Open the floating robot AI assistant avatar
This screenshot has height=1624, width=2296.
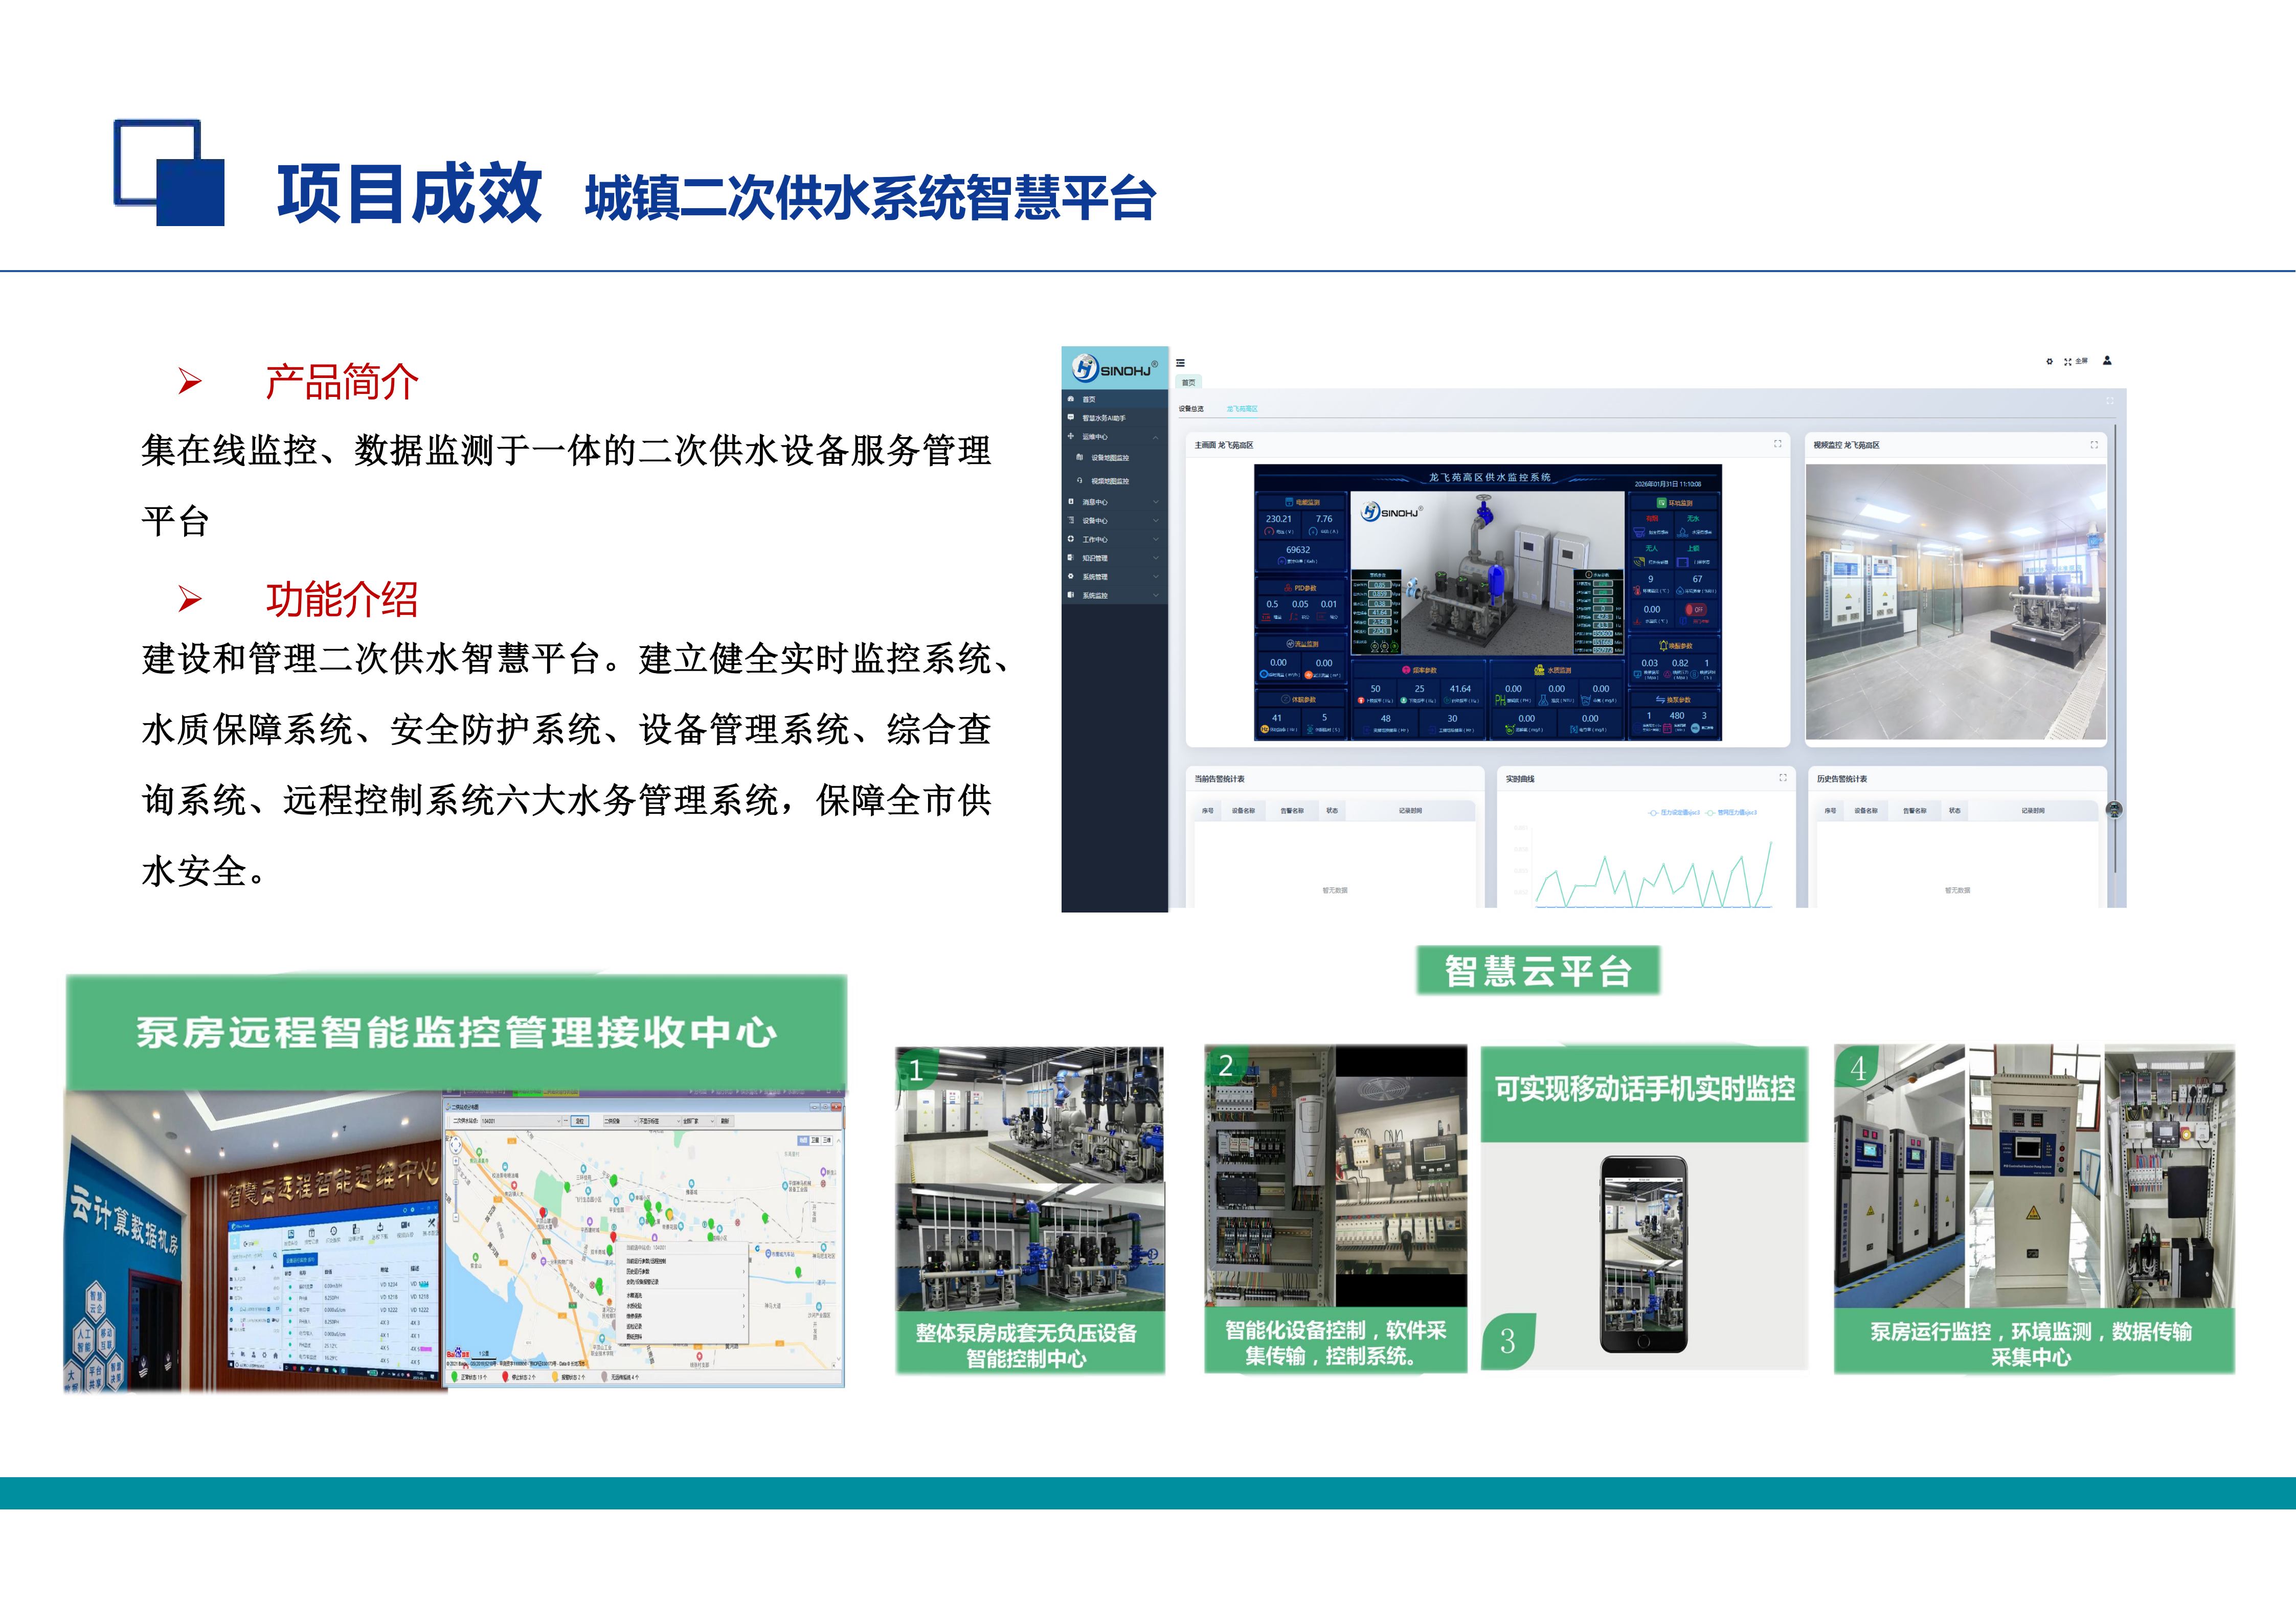coord(2114,810)
